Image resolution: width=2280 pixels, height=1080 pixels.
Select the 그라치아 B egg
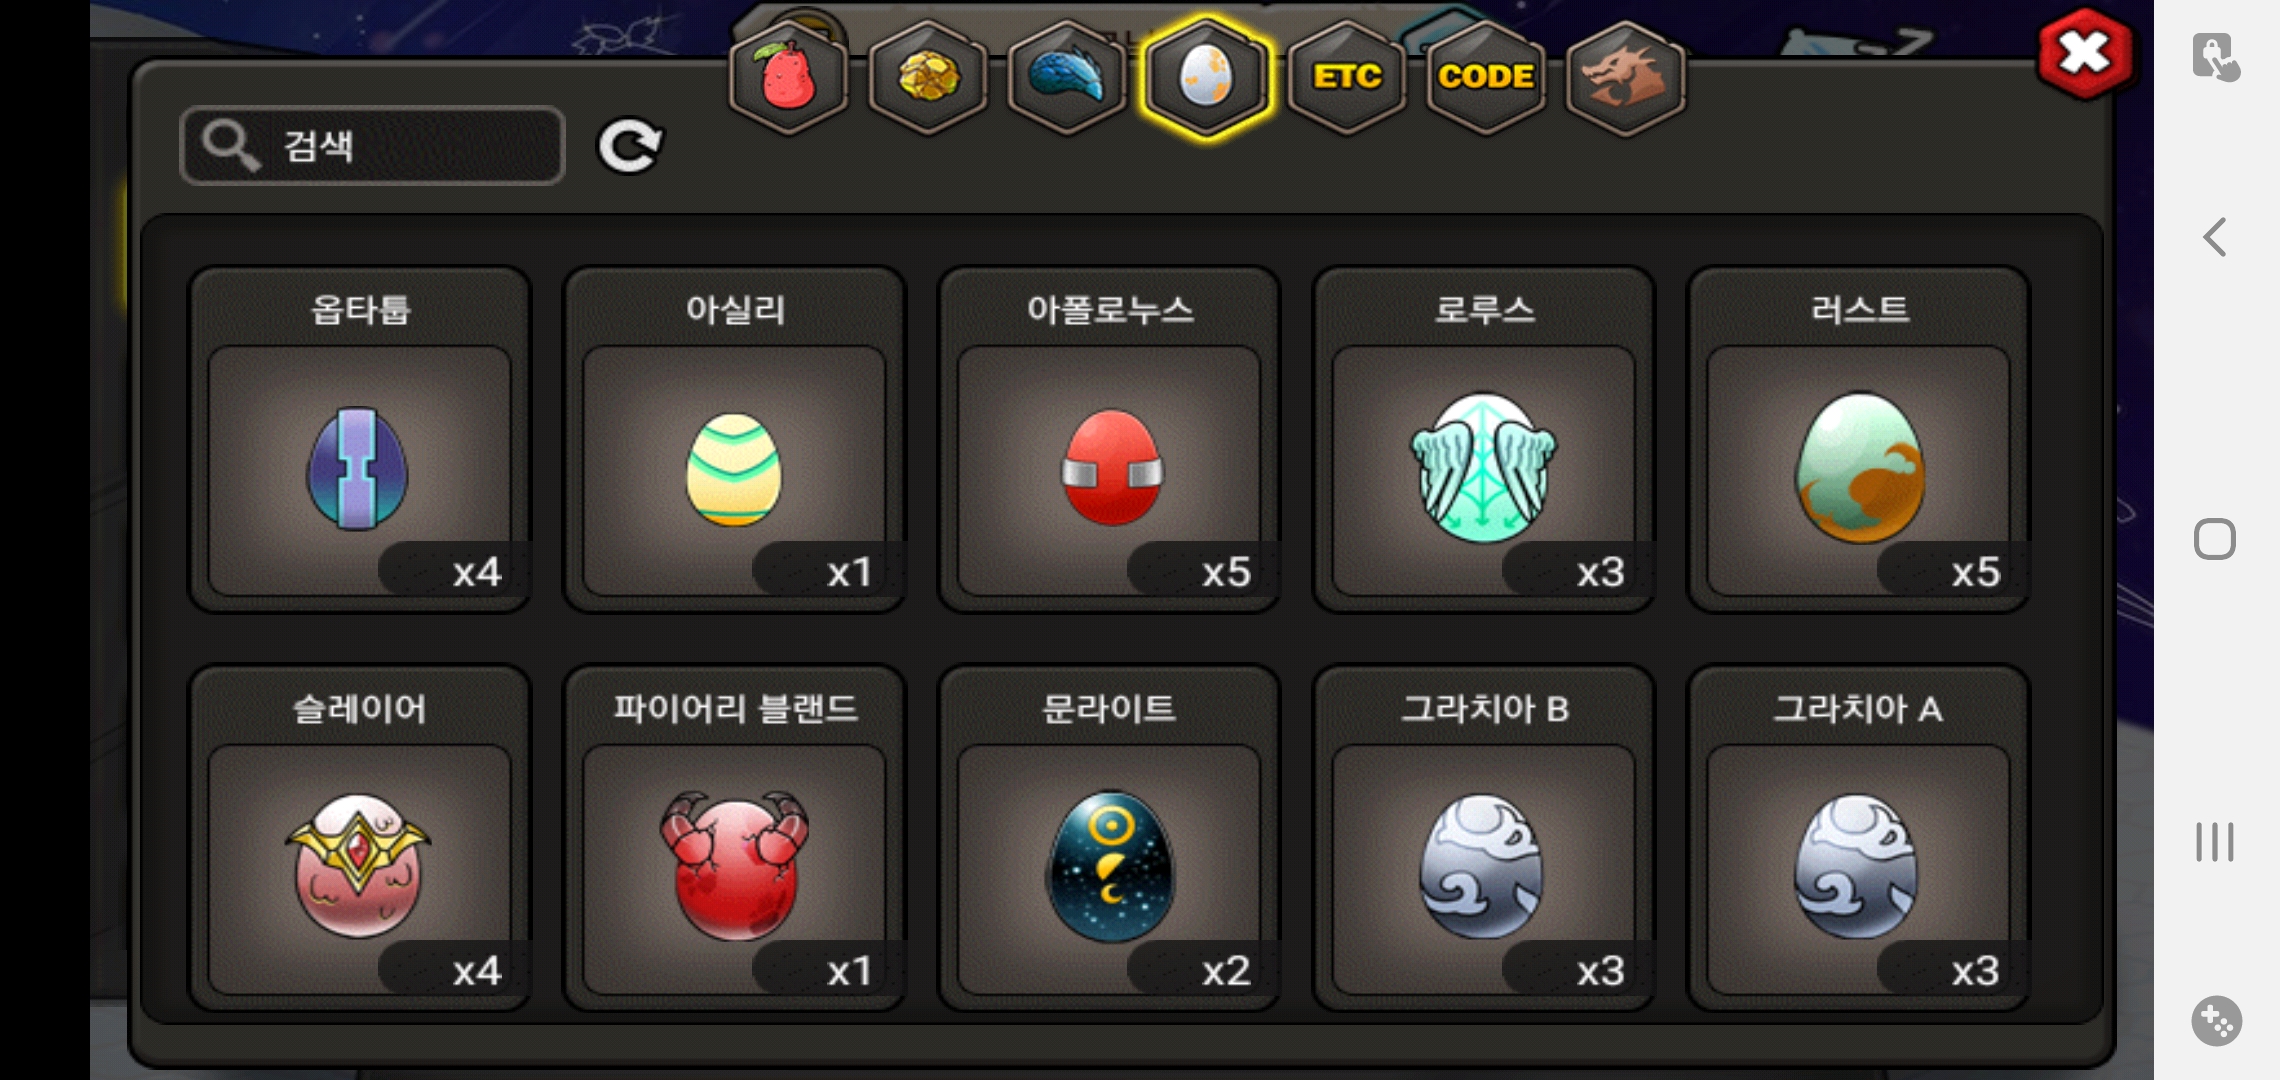click(1484, 838)
